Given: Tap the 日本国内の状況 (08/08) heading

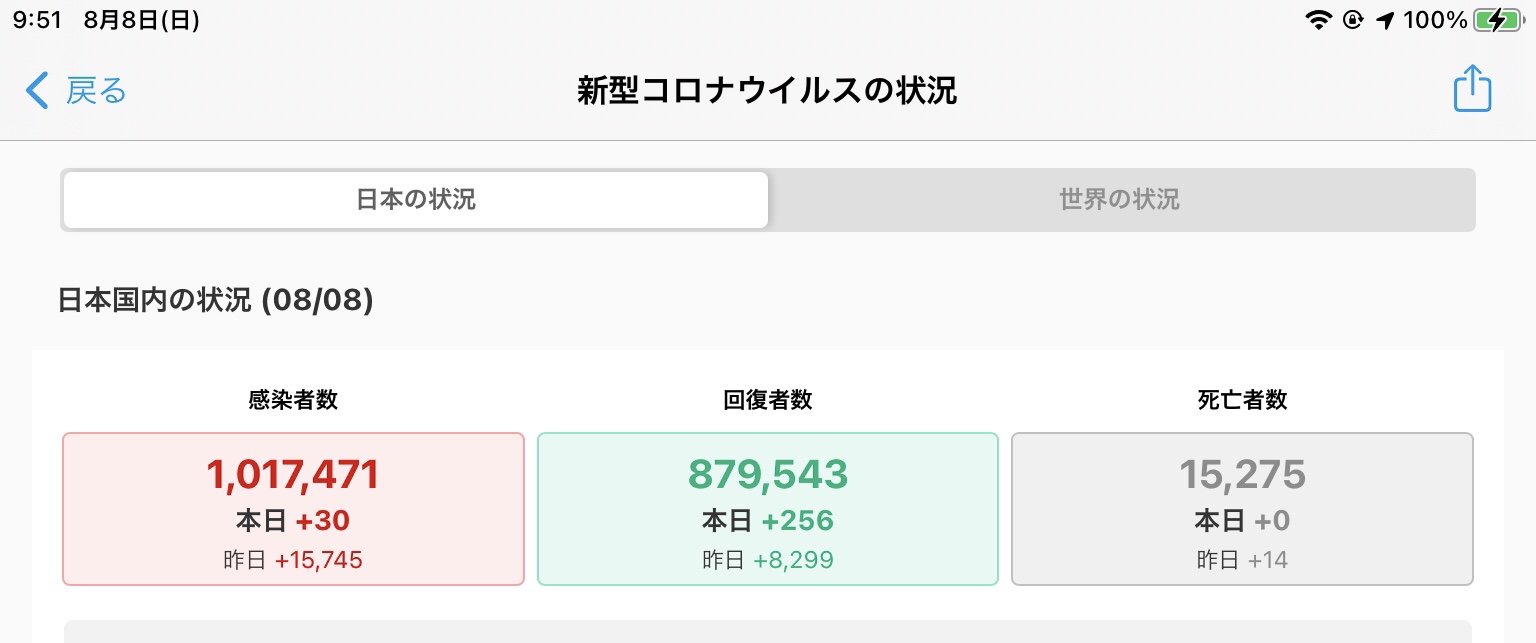Looking at the screenshot, I should 216,300.
